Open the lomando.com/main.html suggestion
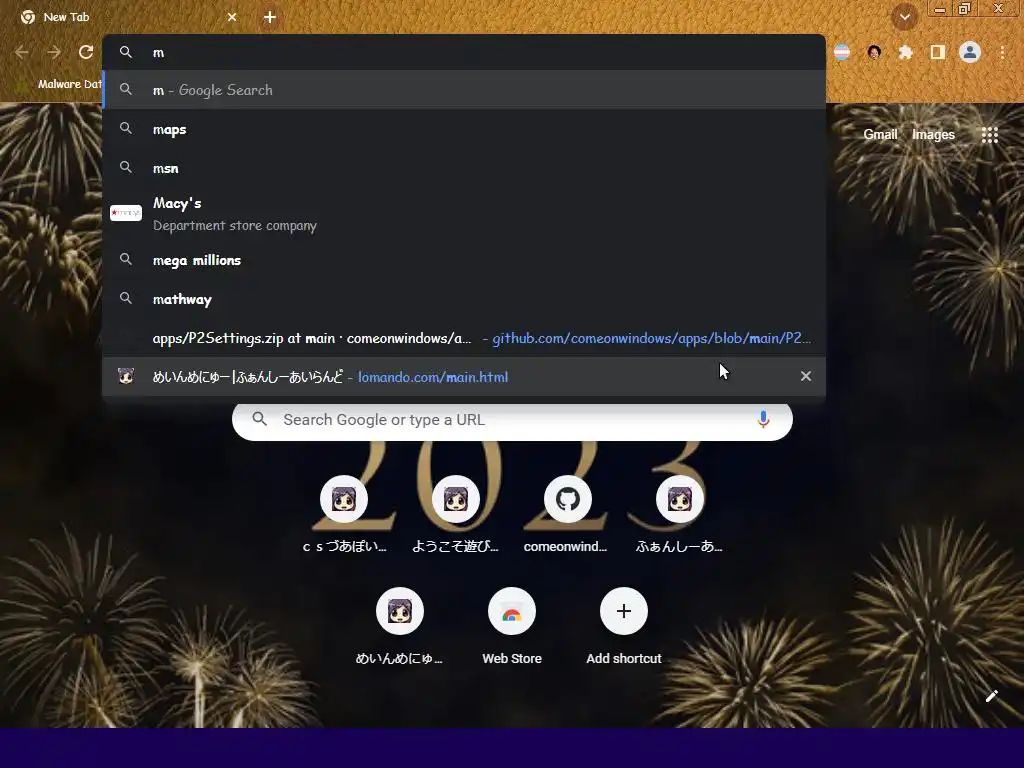The image size is (1024, 768). [464, 377]
